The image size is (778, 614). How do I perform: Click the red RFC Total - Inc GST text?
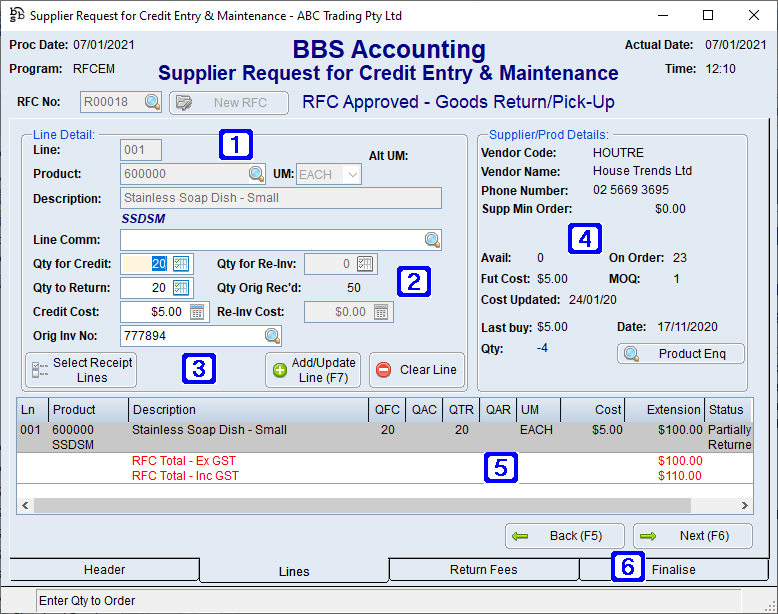[x=185, y=476]
